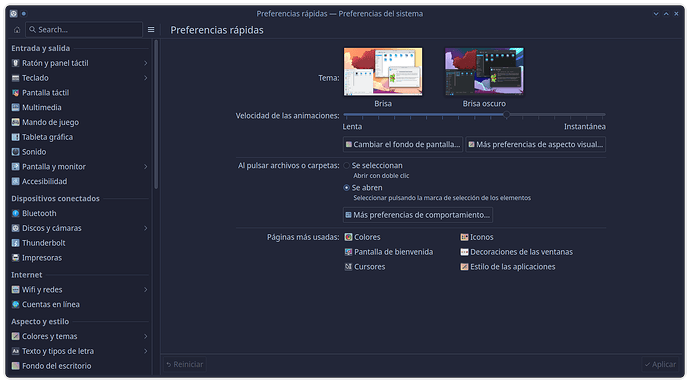The height and width of the screenshot is (383, 690).
Task: Click the home icon beside the search box
Action: (17, 30)
